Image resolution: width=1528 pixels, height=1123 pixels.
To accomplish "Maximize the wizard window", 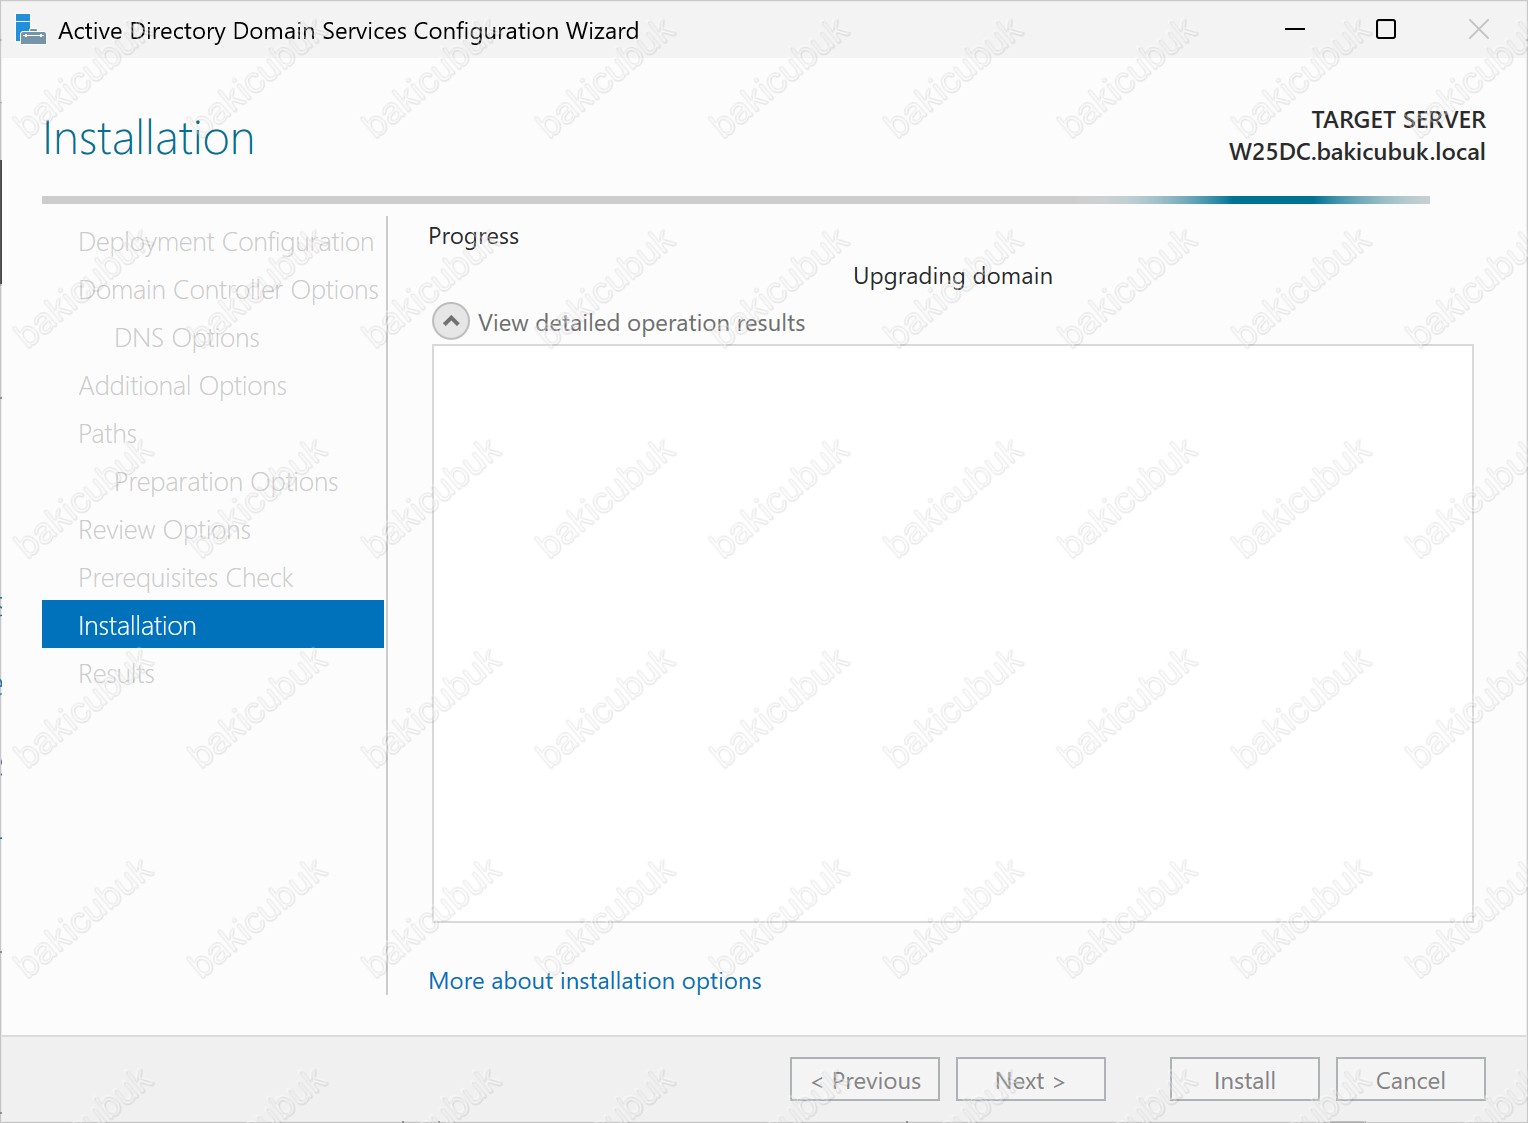I will (1386, 29).
